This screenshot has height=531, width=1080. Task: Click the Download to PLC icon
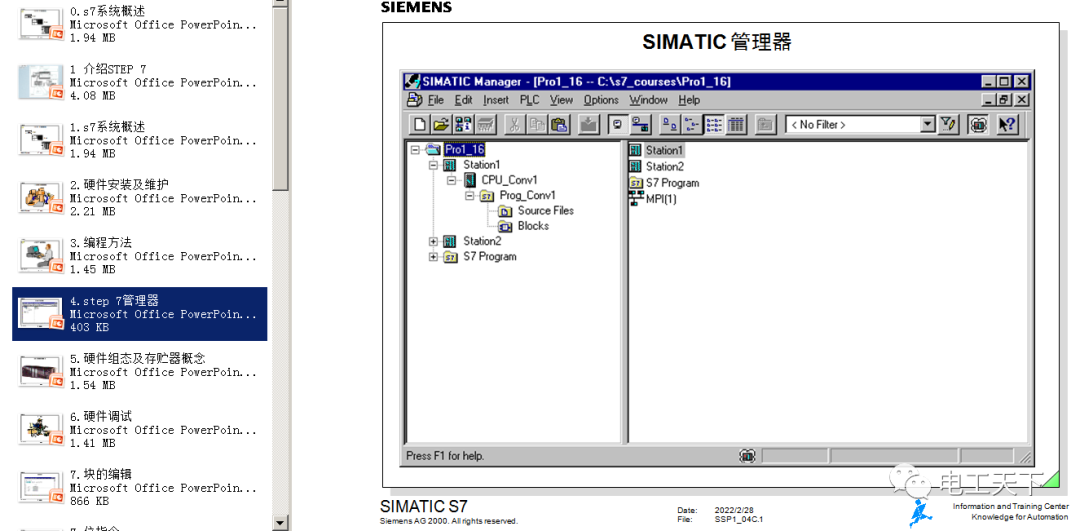click(588, 125)
